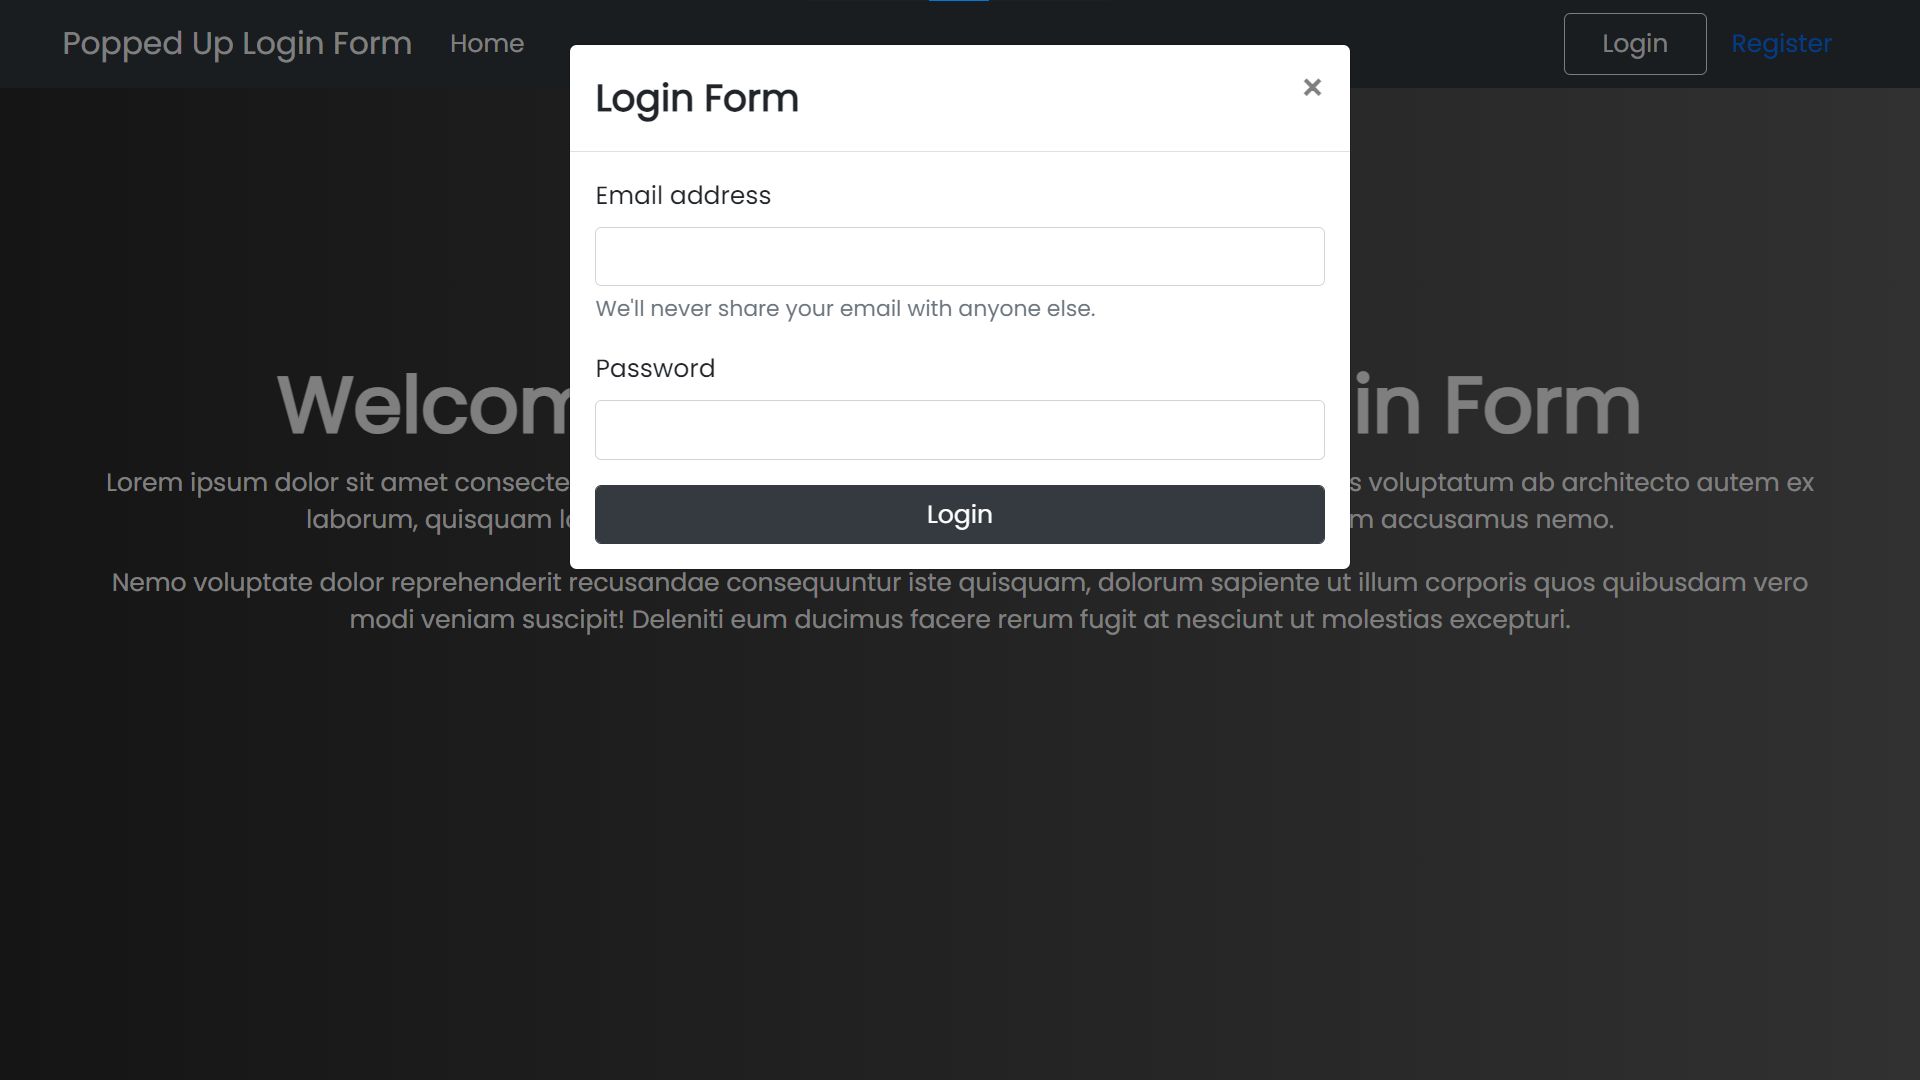
Task: Click the outlined Login button in navbar
Action: click(1635, 44)
